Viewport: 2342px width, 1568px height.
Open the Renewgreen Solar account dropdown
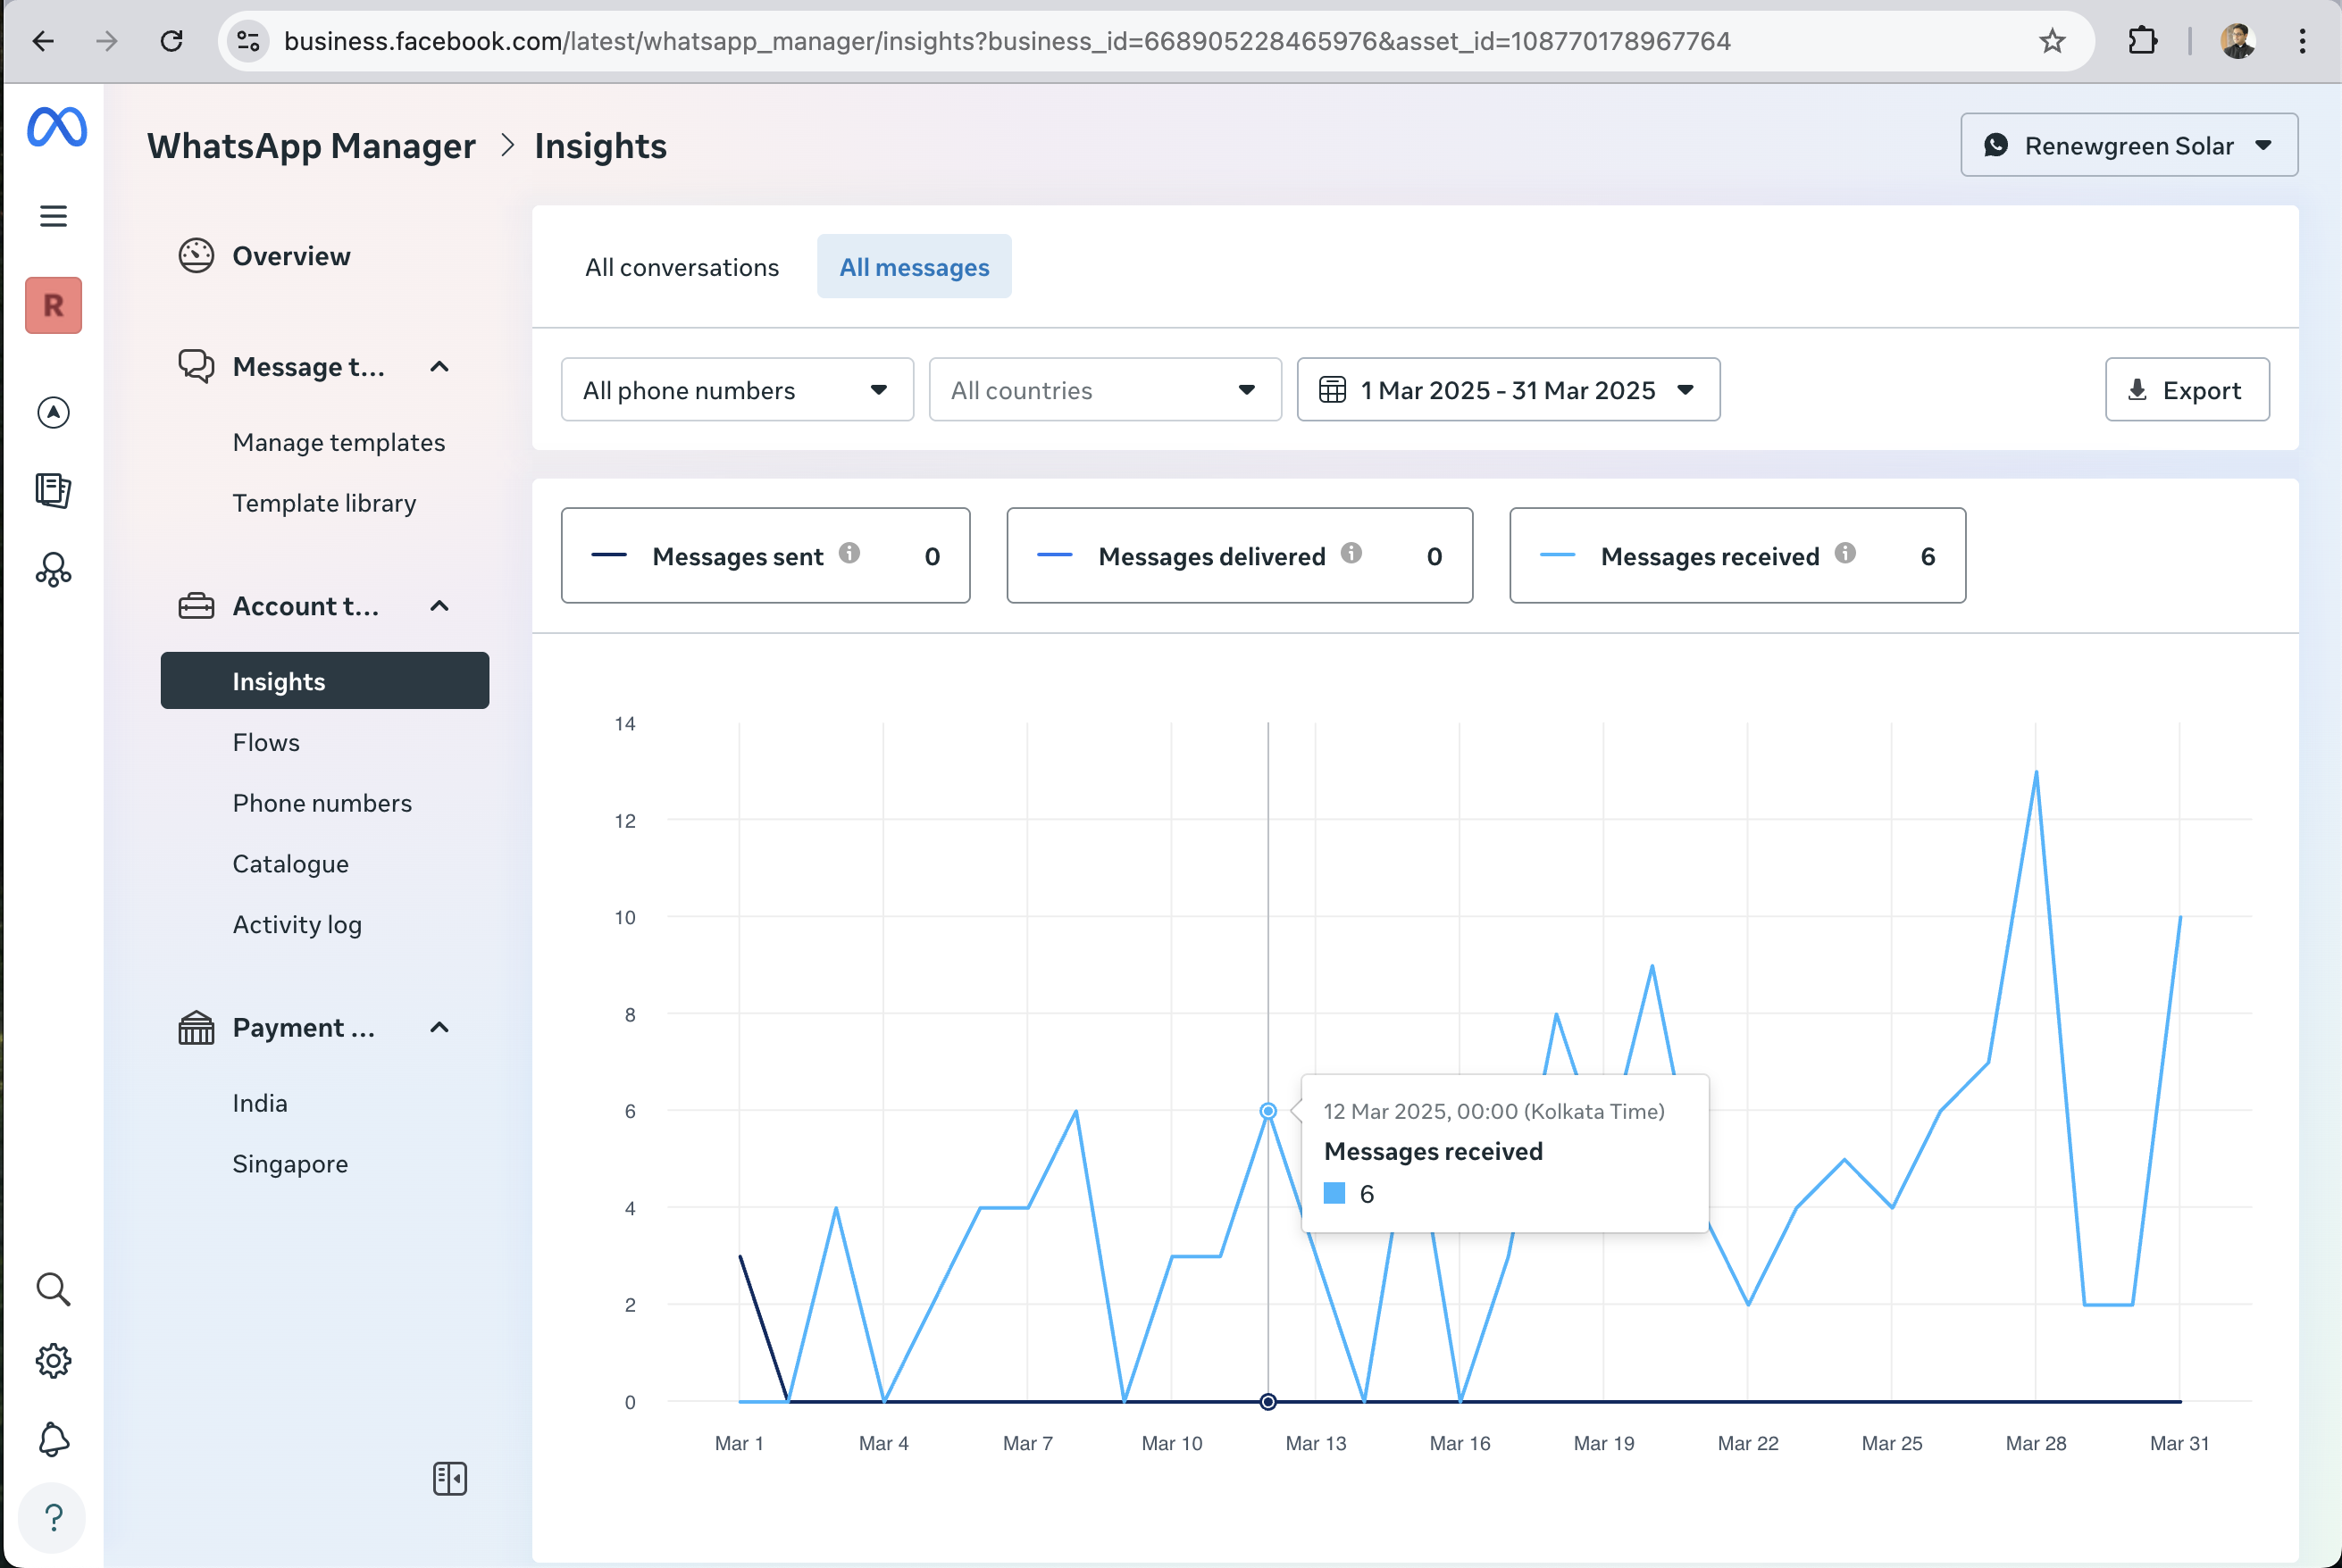pyautogui.click(x=2129, y=145)
